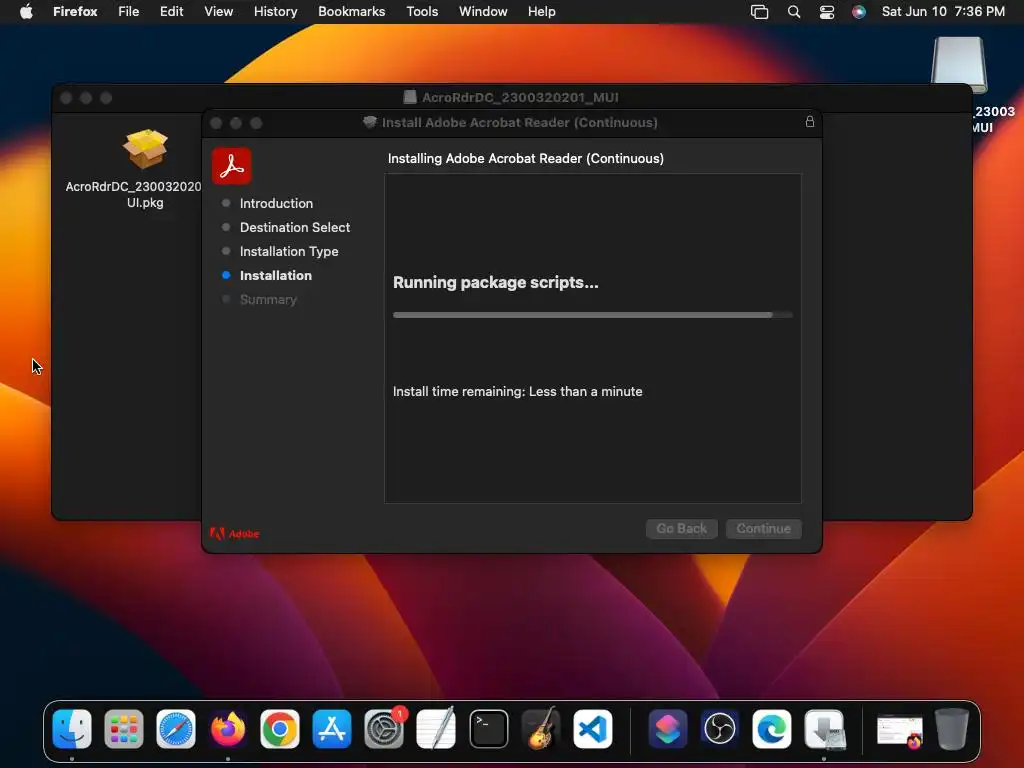The width and height of the screenshot is (1024, 768).
Task: Open the Window menu
Action: tap(483, 12)
